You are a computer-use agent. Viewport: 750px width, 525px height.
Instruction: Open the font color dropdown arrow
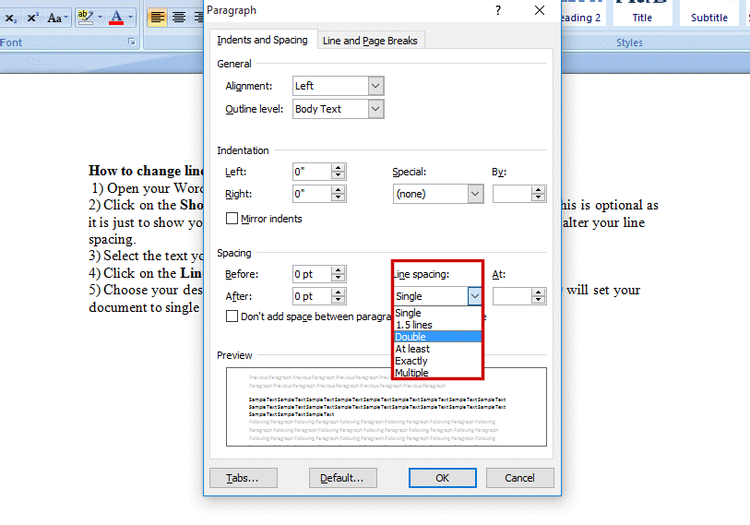[x=131, y=18]
